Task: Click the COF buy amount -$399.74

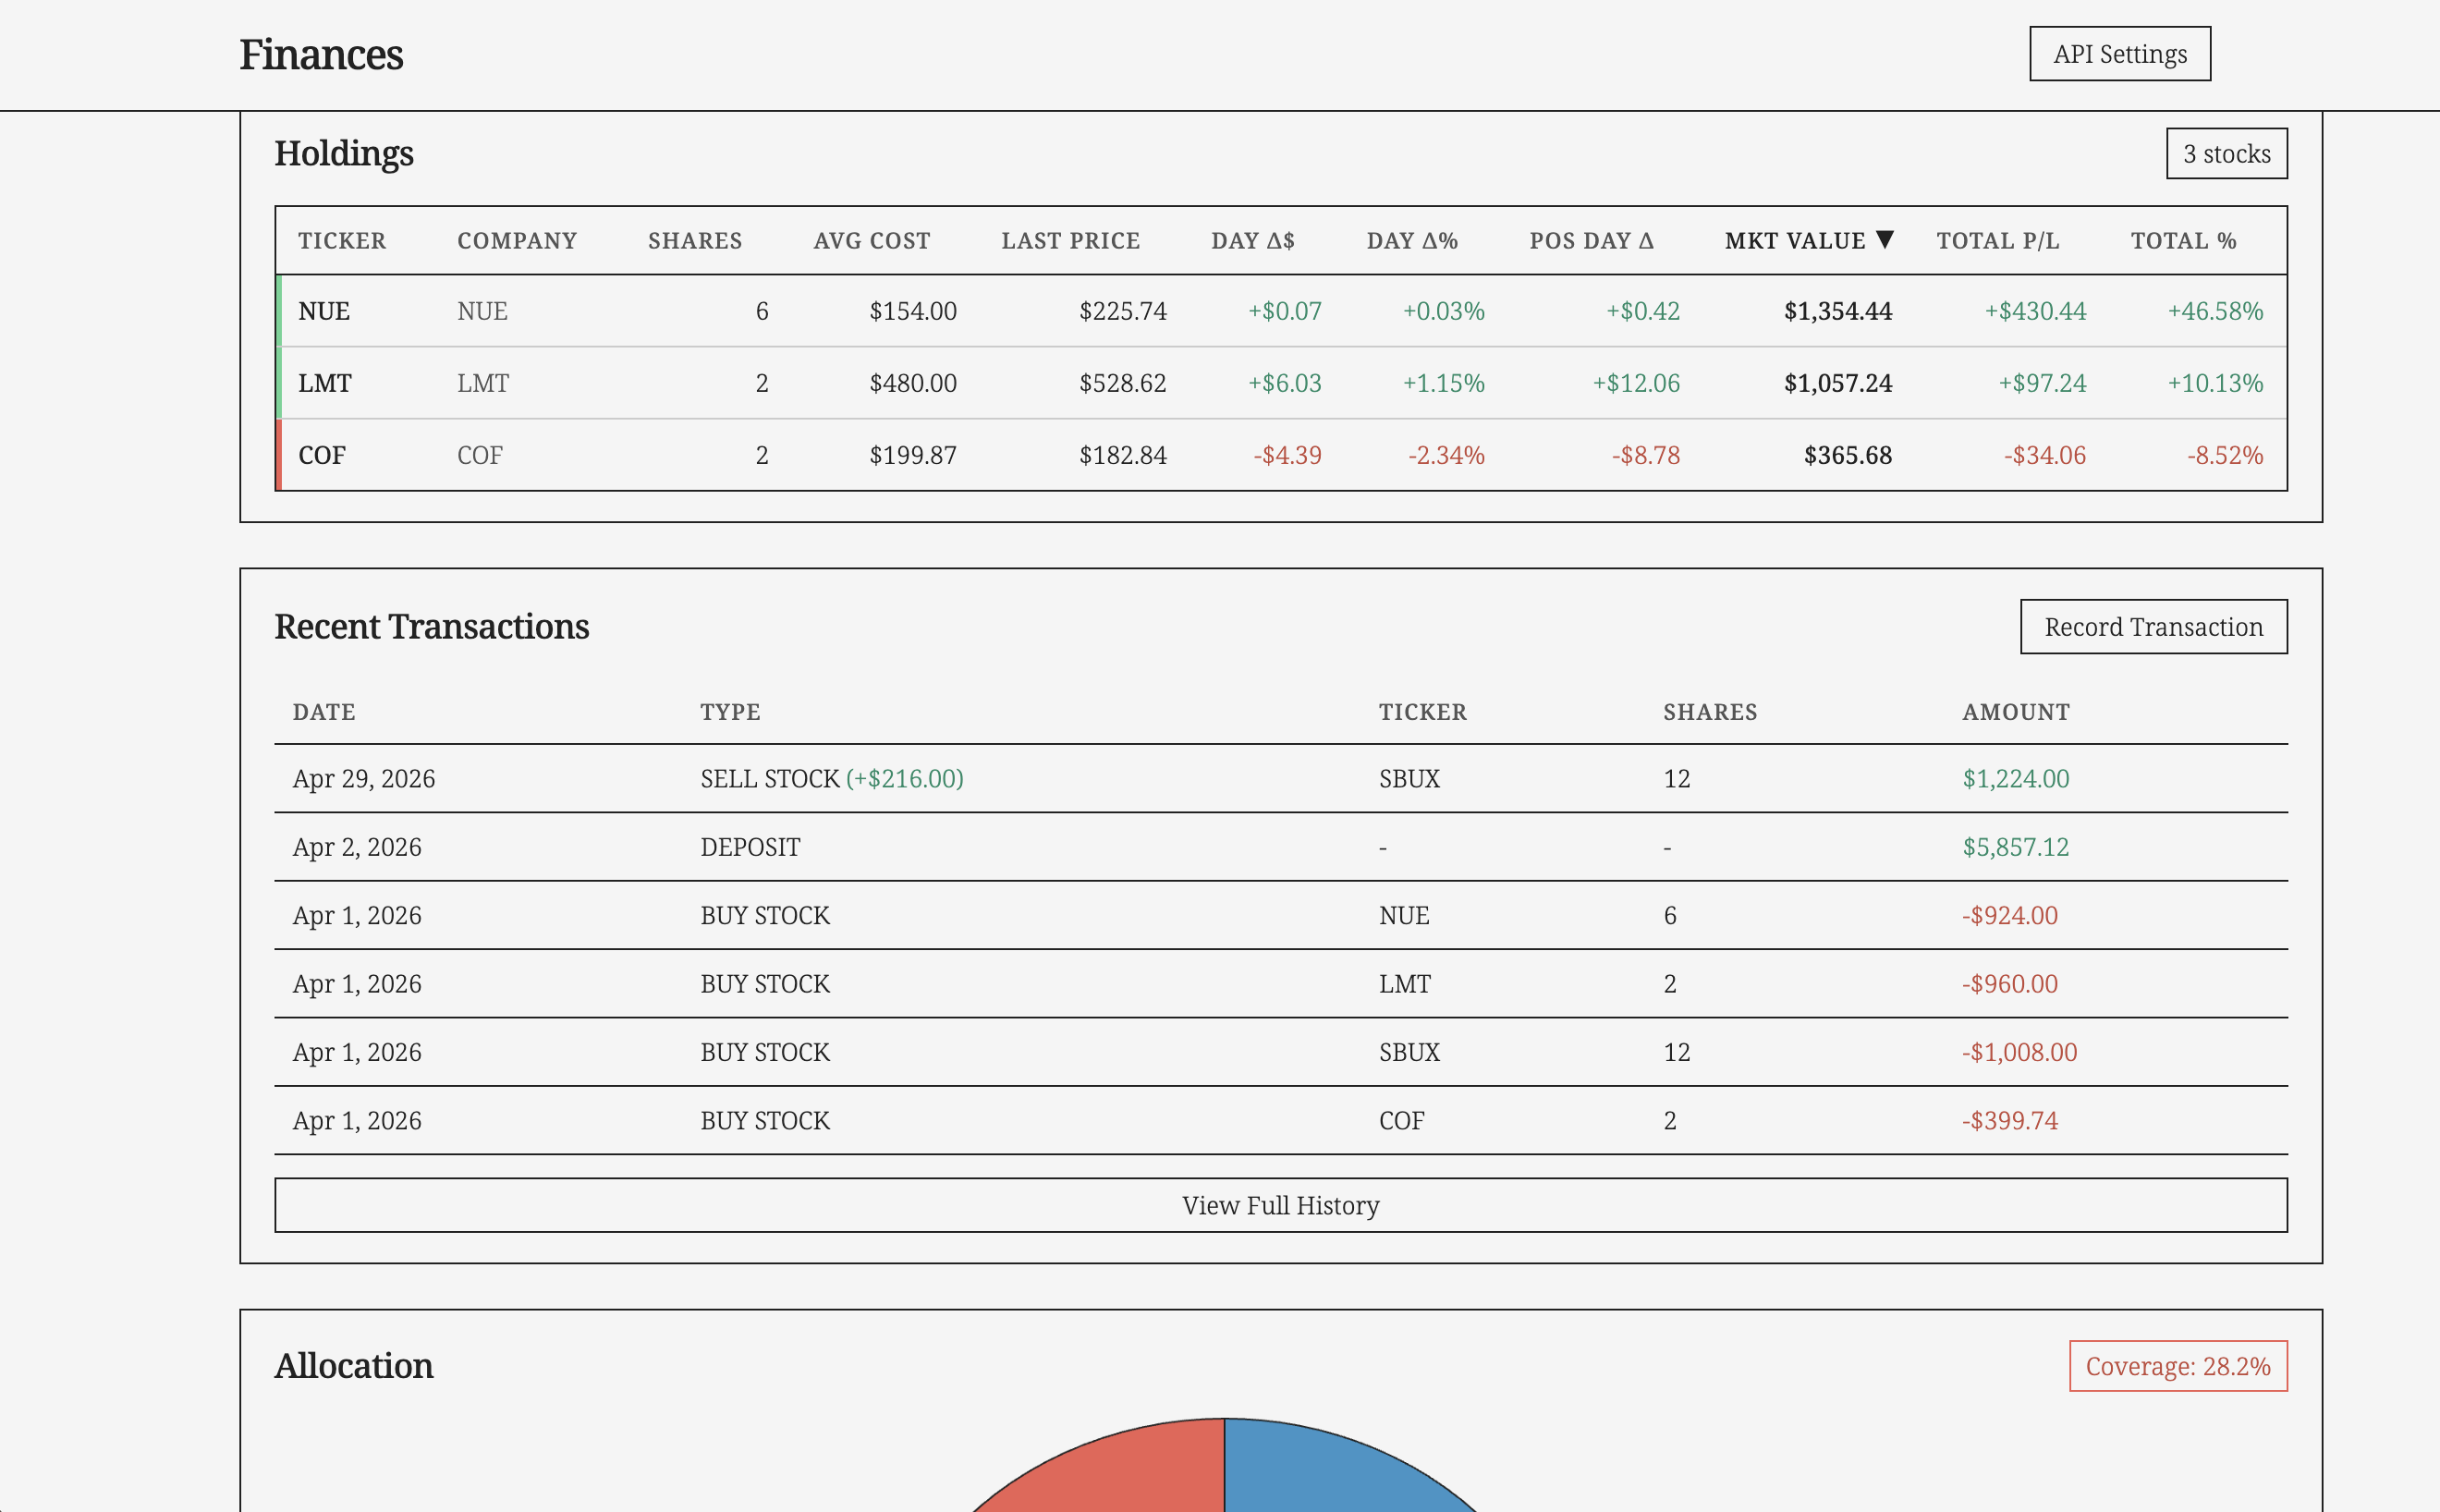Action: point(2010,1120)
